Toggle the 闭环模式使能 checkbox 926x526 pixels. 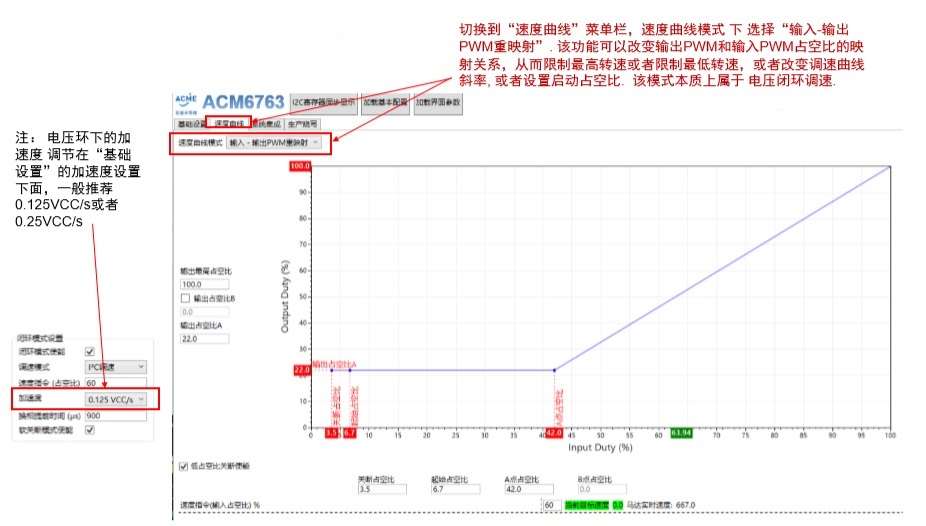point(90,352)
